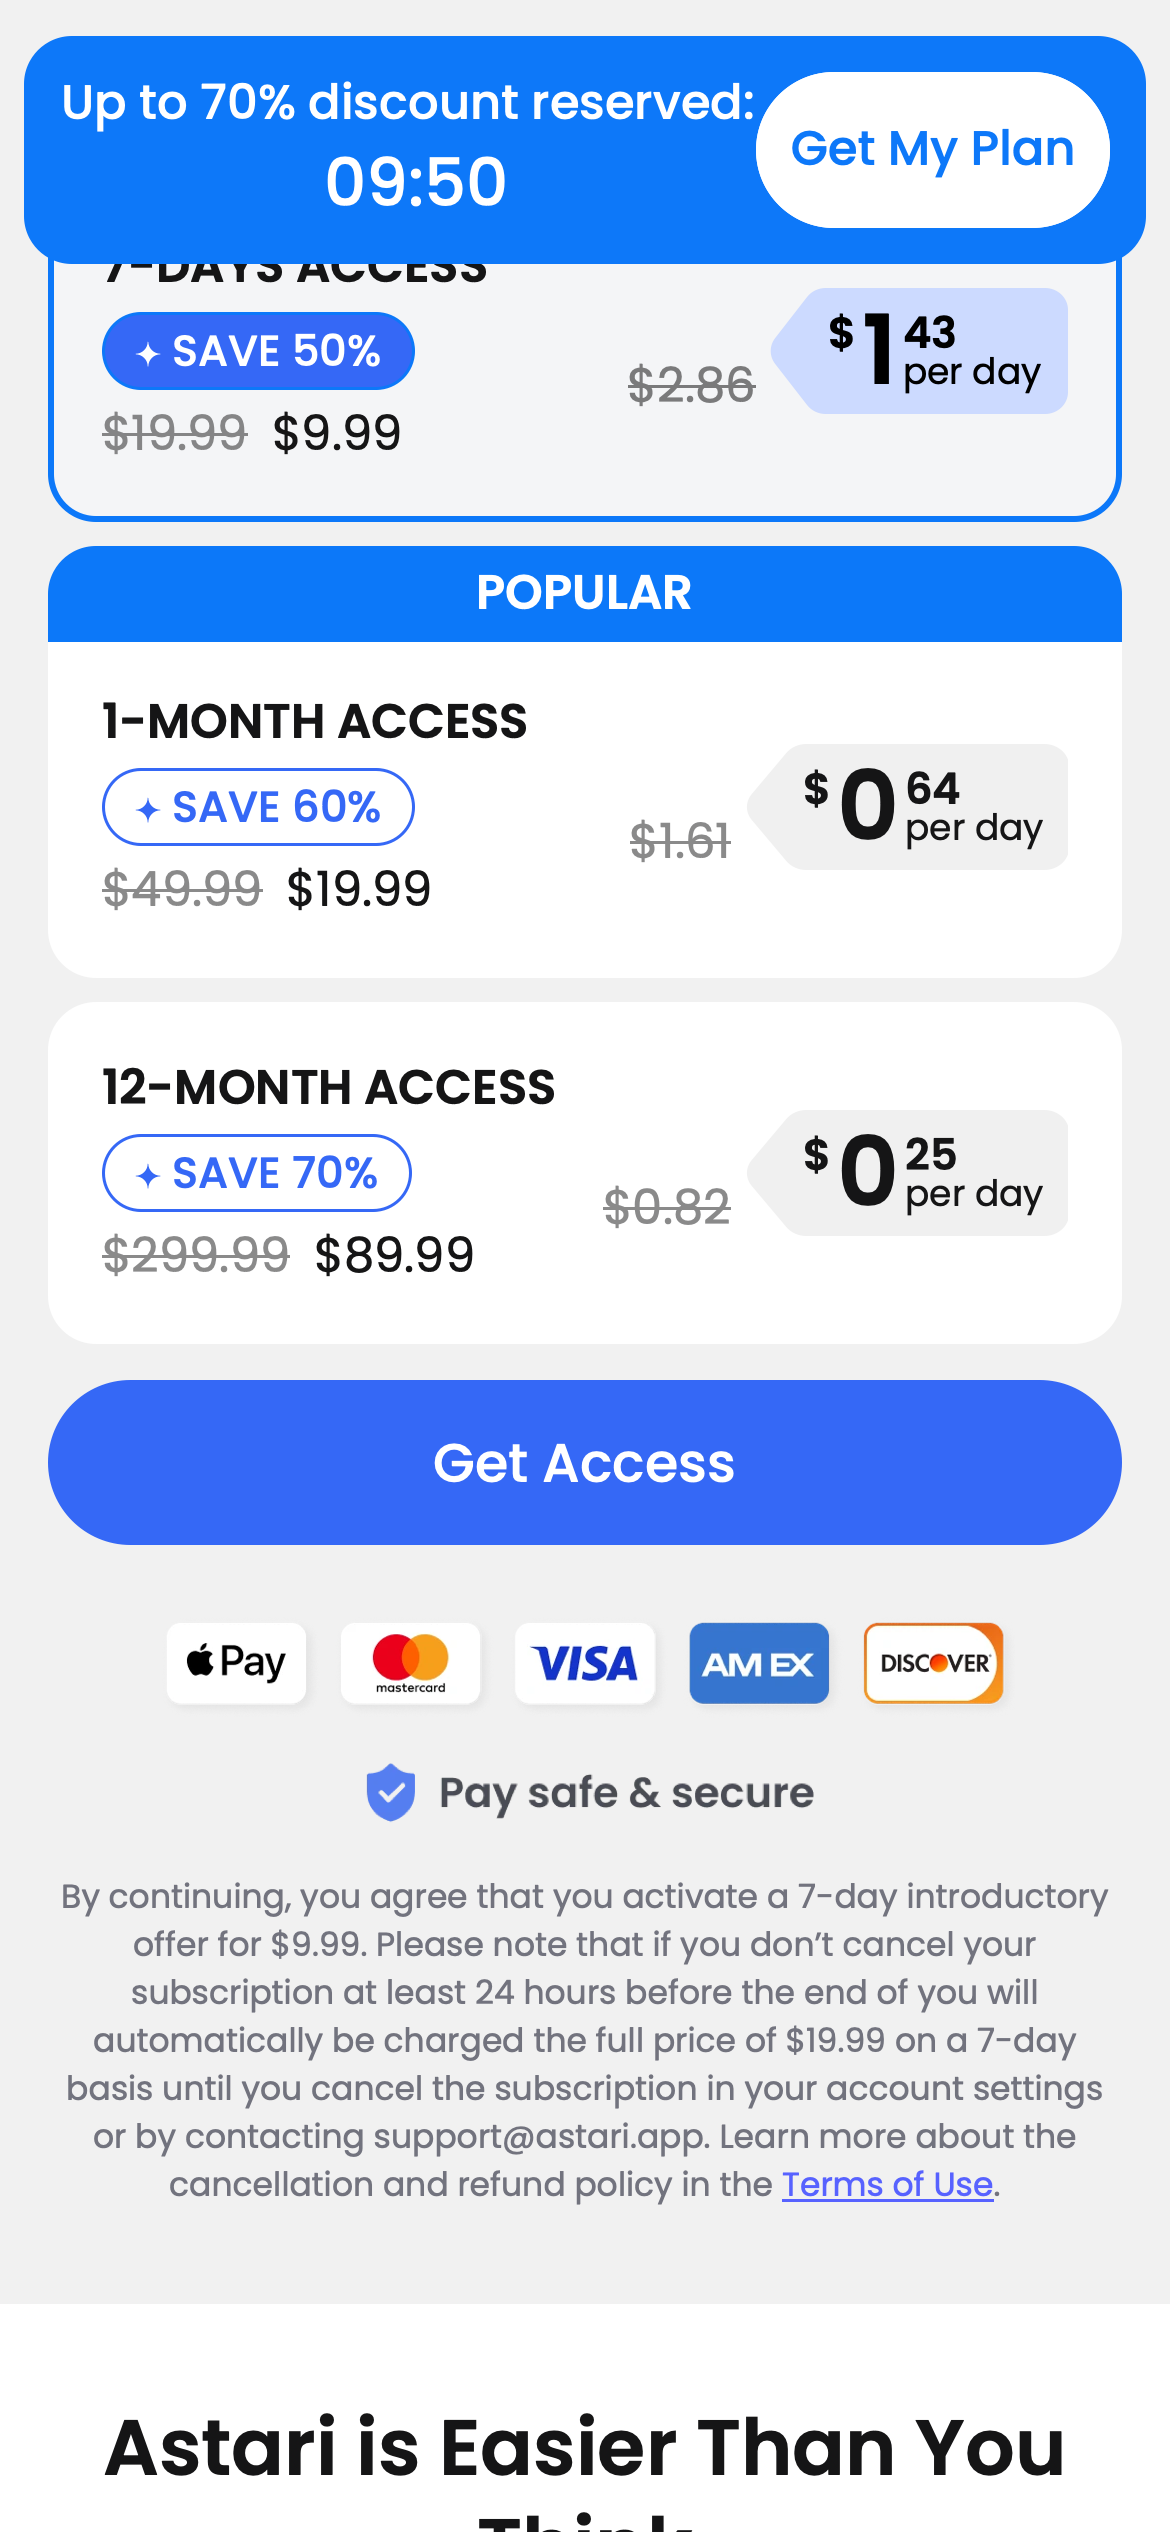
Task: Click the $1.43 per day price tag
Action: [x=930, y=351]
